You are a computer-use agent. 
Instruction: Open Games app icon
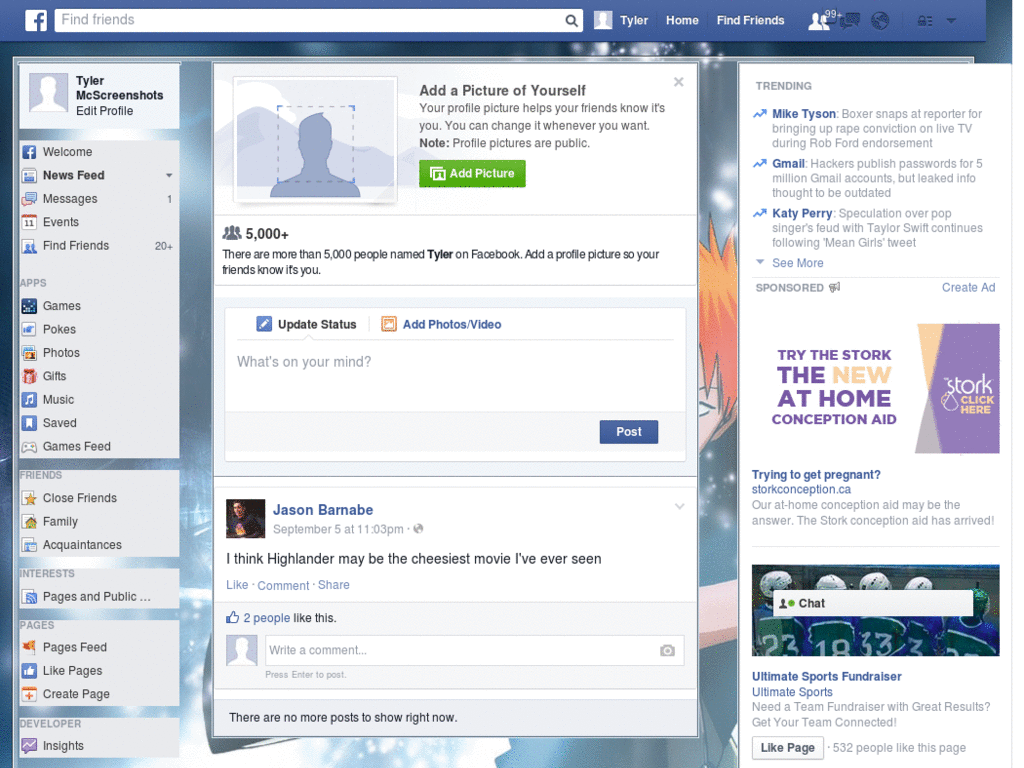tap(29, 306)
